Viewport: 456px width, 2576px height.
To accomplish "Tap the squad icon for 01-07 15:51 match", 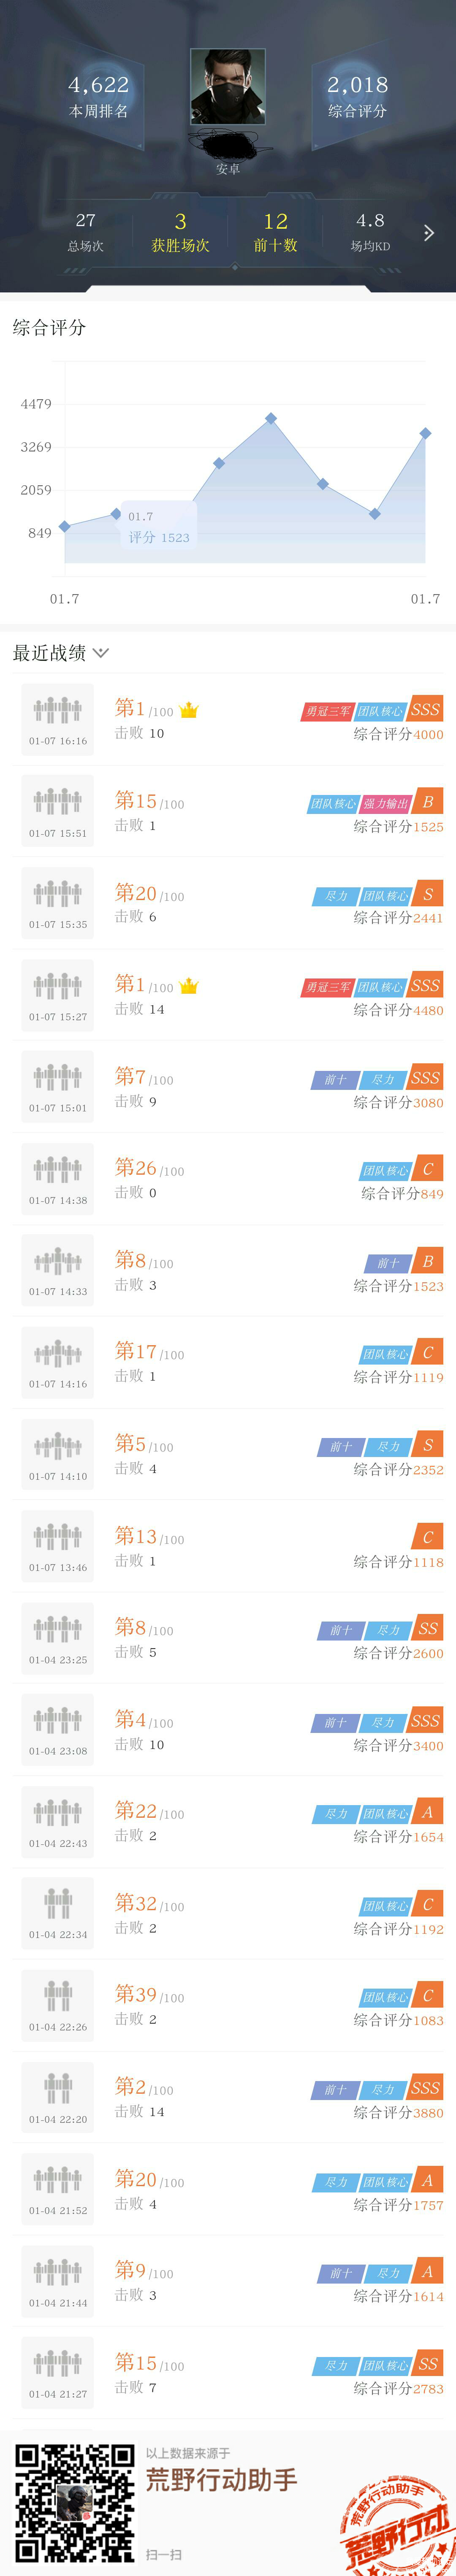I will click(x=58, y=802).
